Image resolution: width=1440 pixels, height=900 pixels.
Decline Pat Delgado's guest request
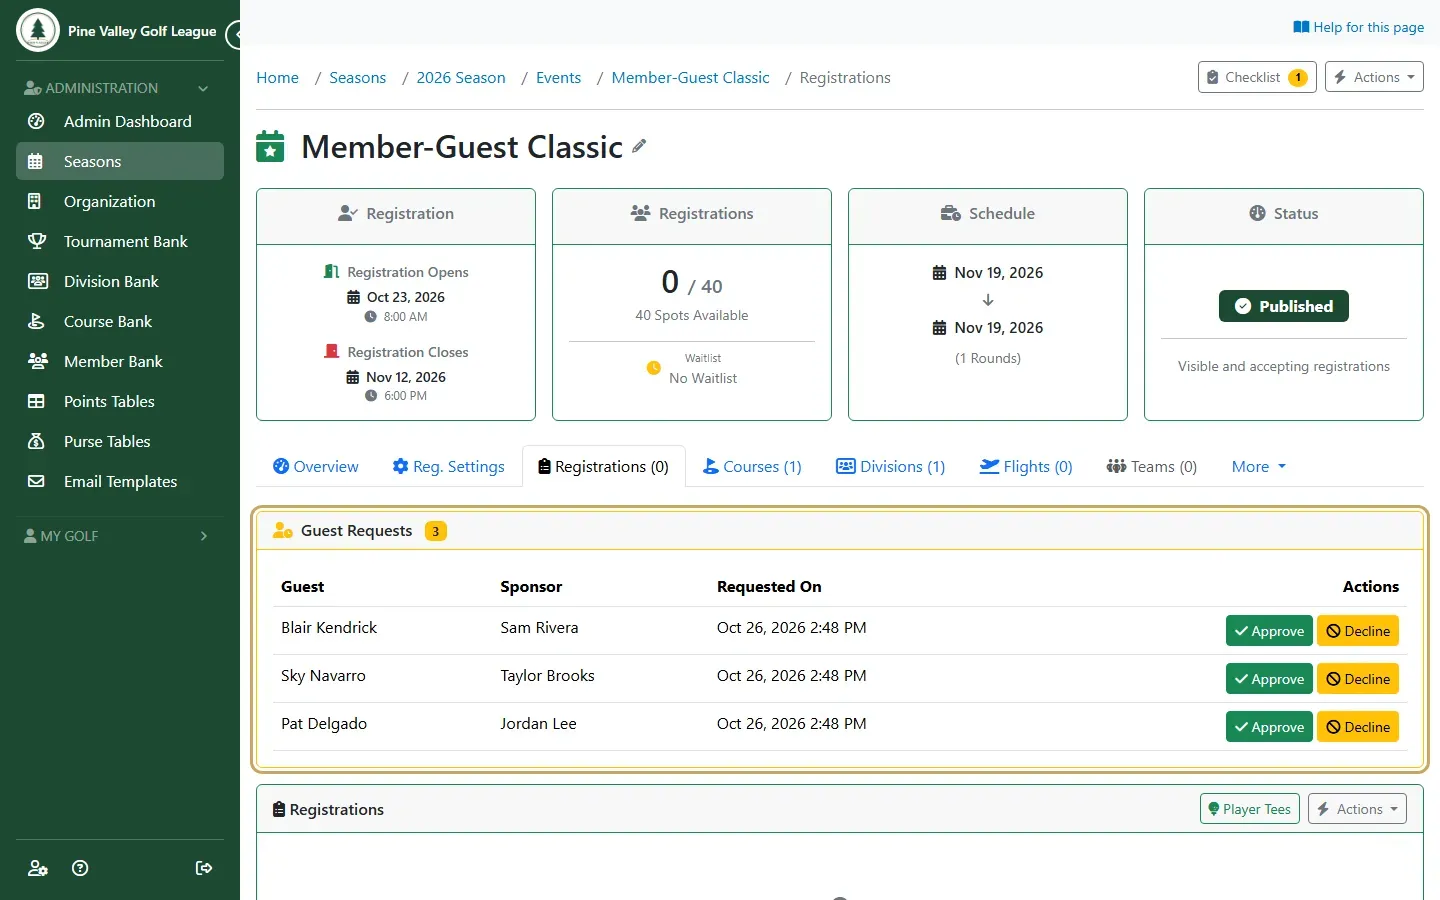pos(1358,727)
